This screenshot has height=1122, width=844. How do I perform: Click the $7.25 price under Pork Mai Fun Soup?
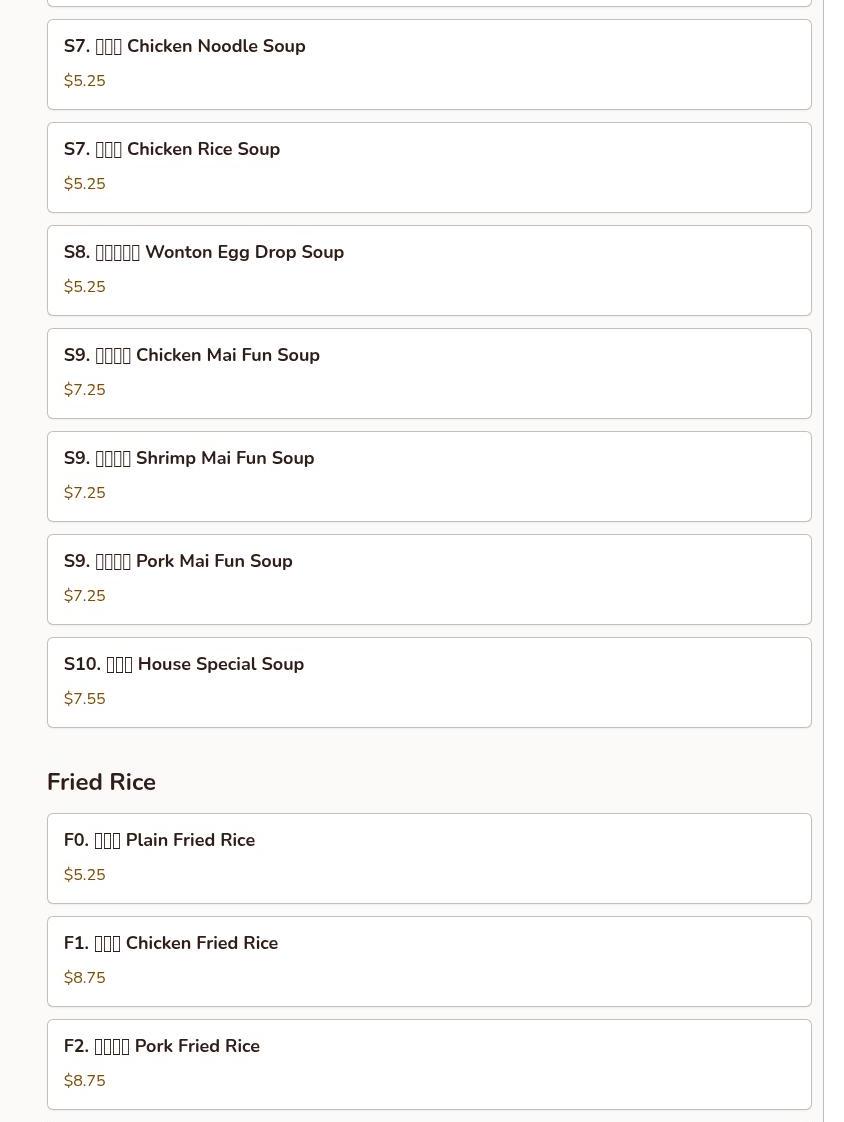pyautogui.click(x=85, y=596)
